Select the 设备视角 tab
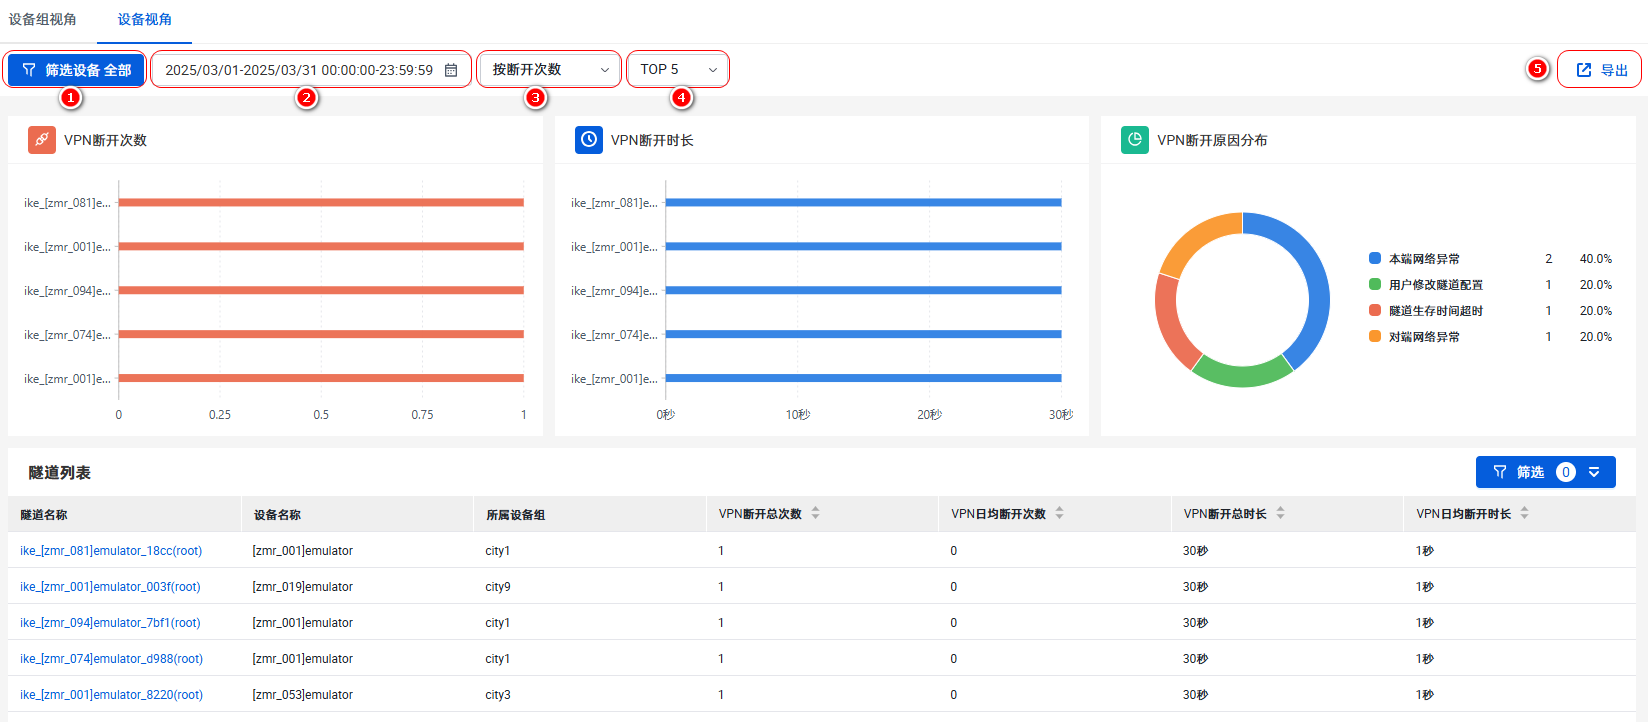The height and width of the screenshot is (722, 1648). [144, 19]
